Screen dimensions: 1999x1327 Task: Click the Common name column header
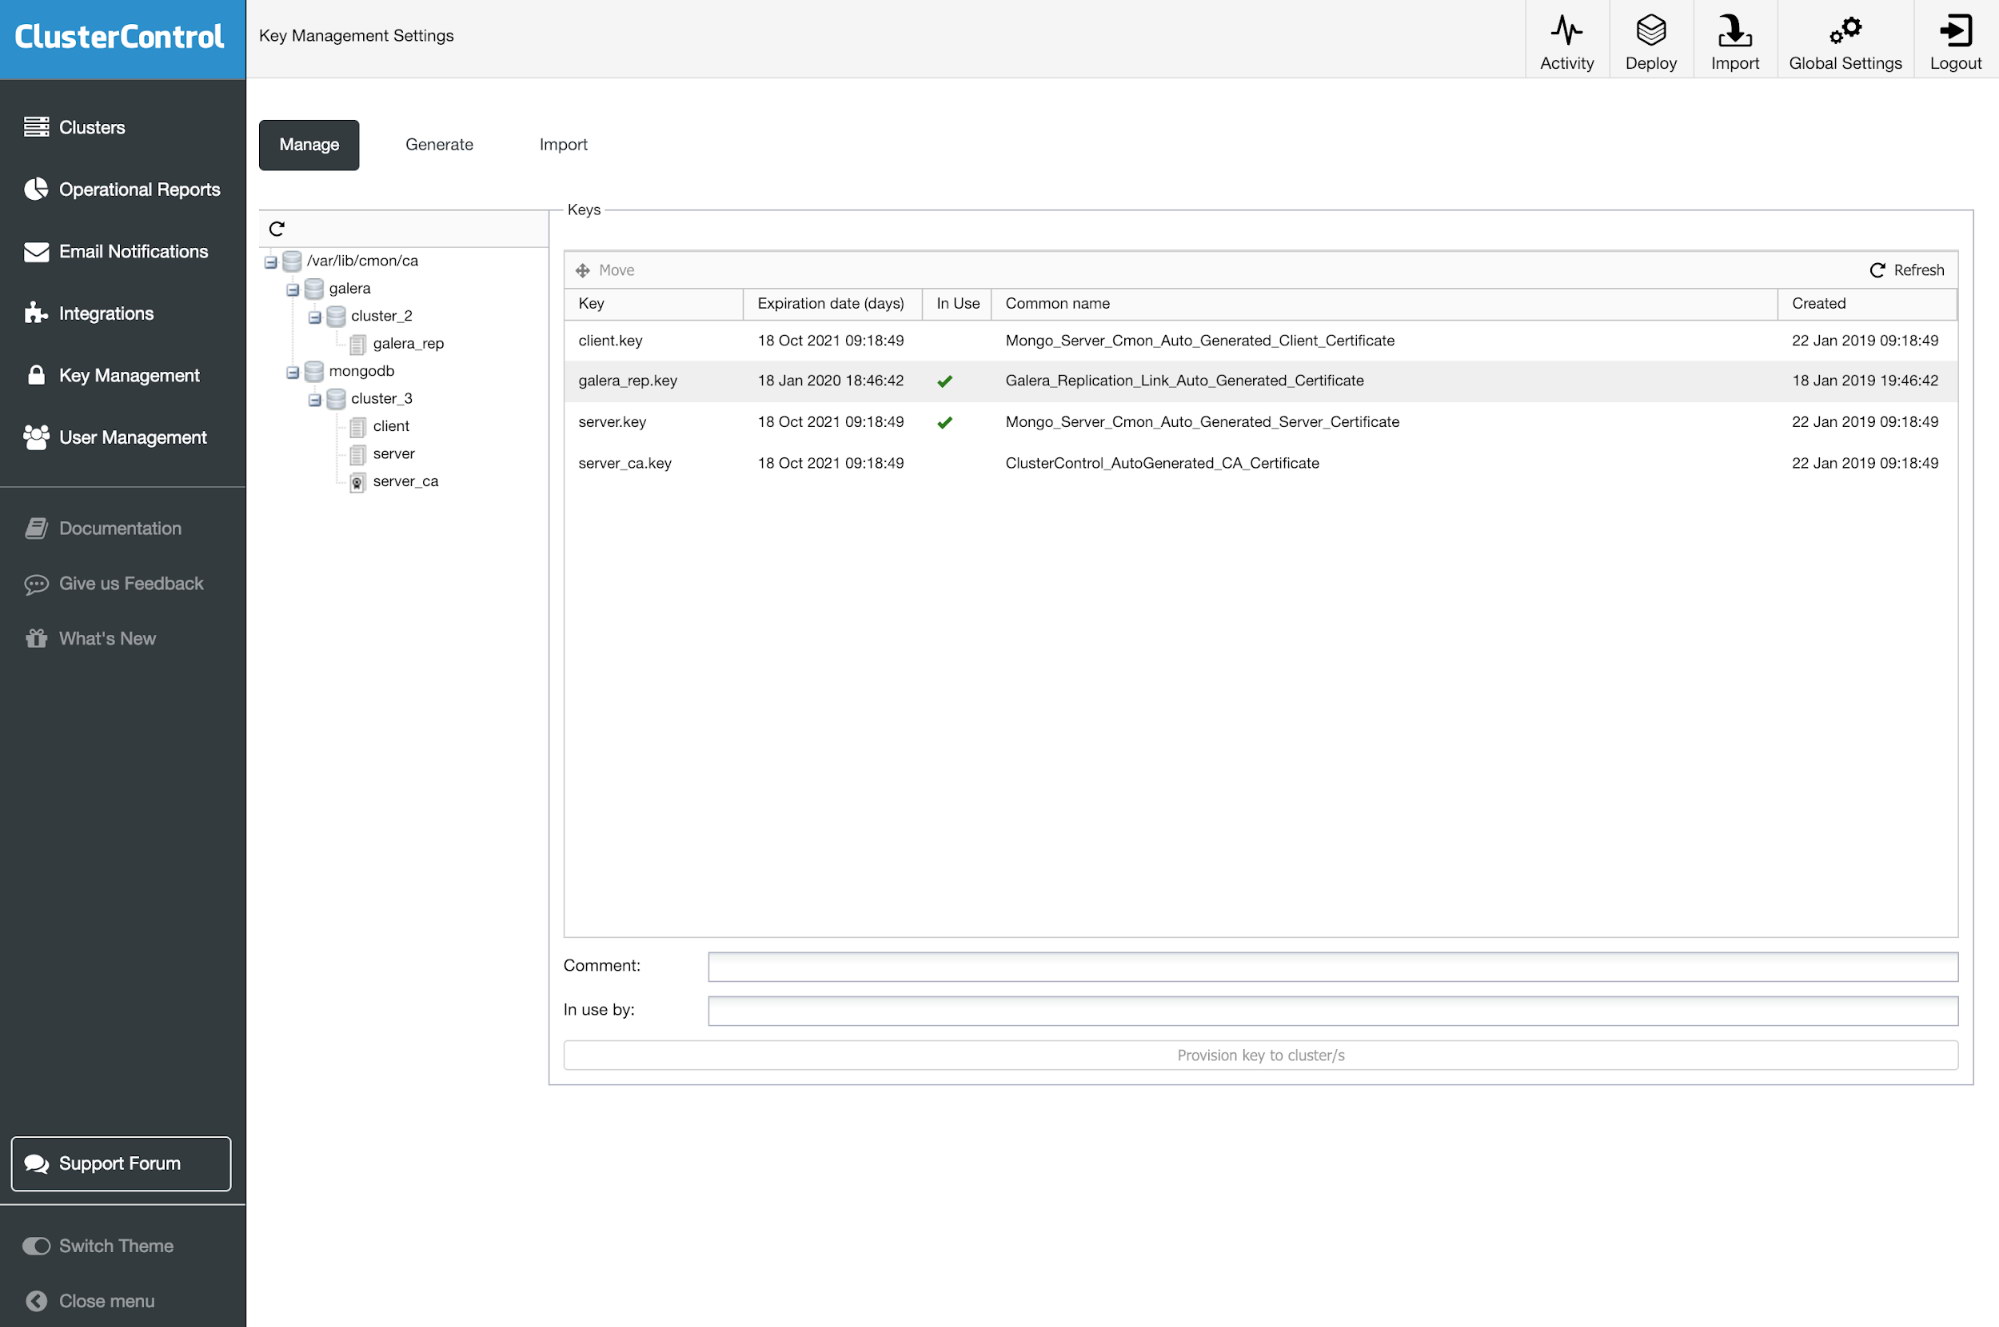tap(1384, 304)
